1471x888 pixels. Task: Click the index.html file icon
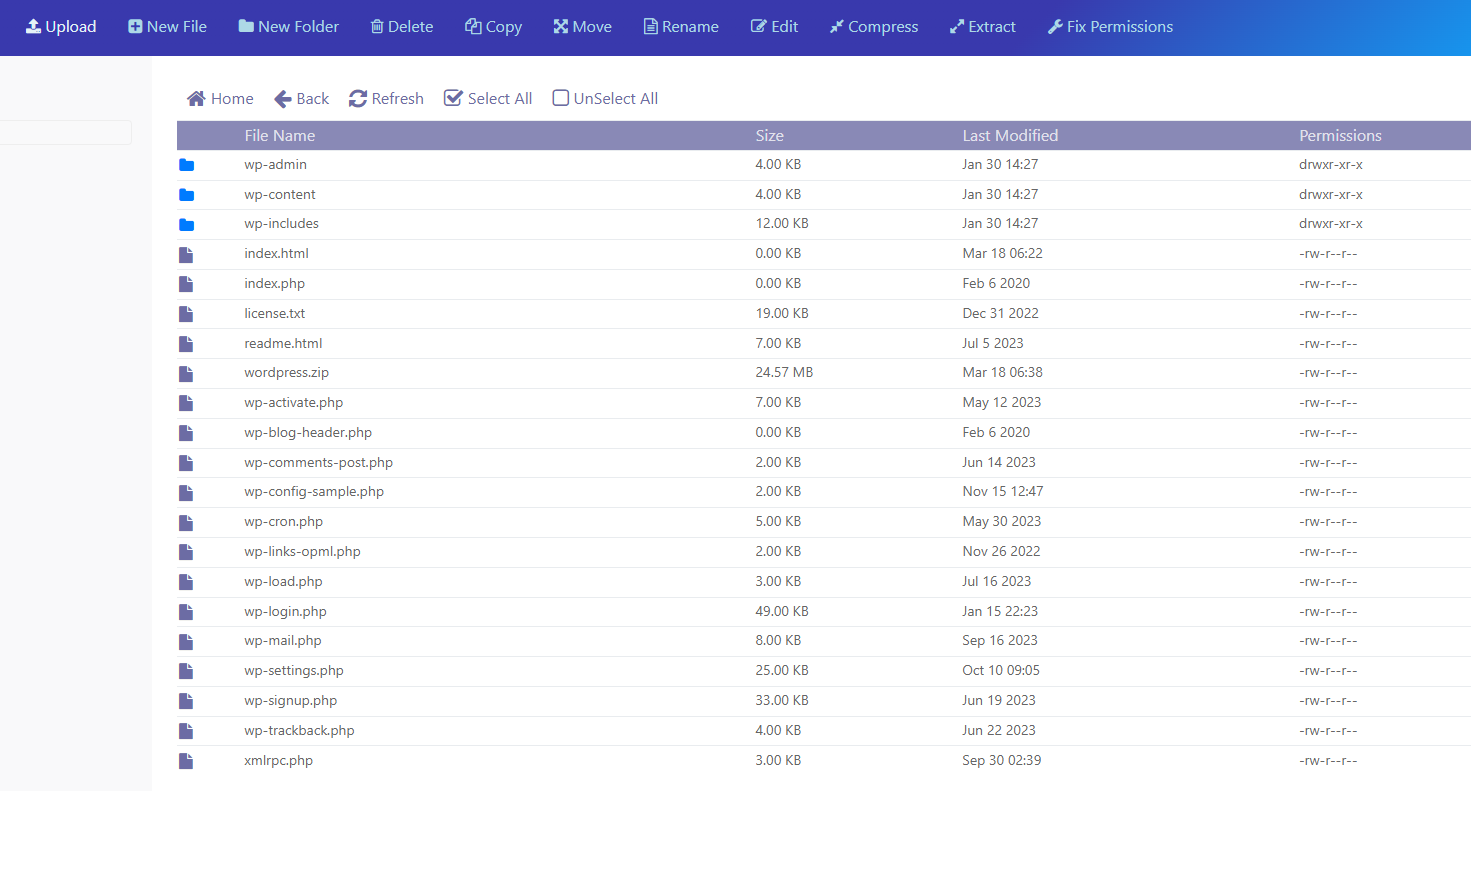point(186,254)
